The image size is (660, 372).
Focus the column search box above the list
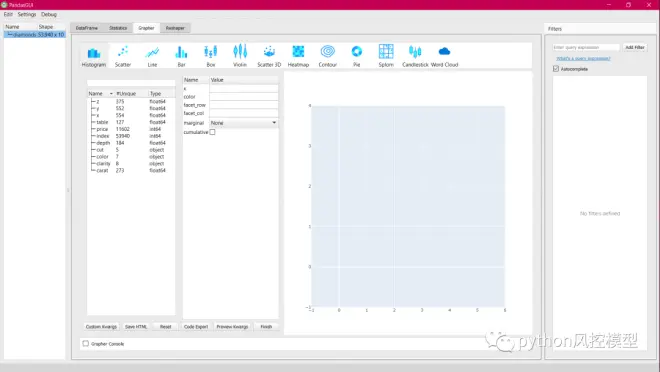pos(131,83)
